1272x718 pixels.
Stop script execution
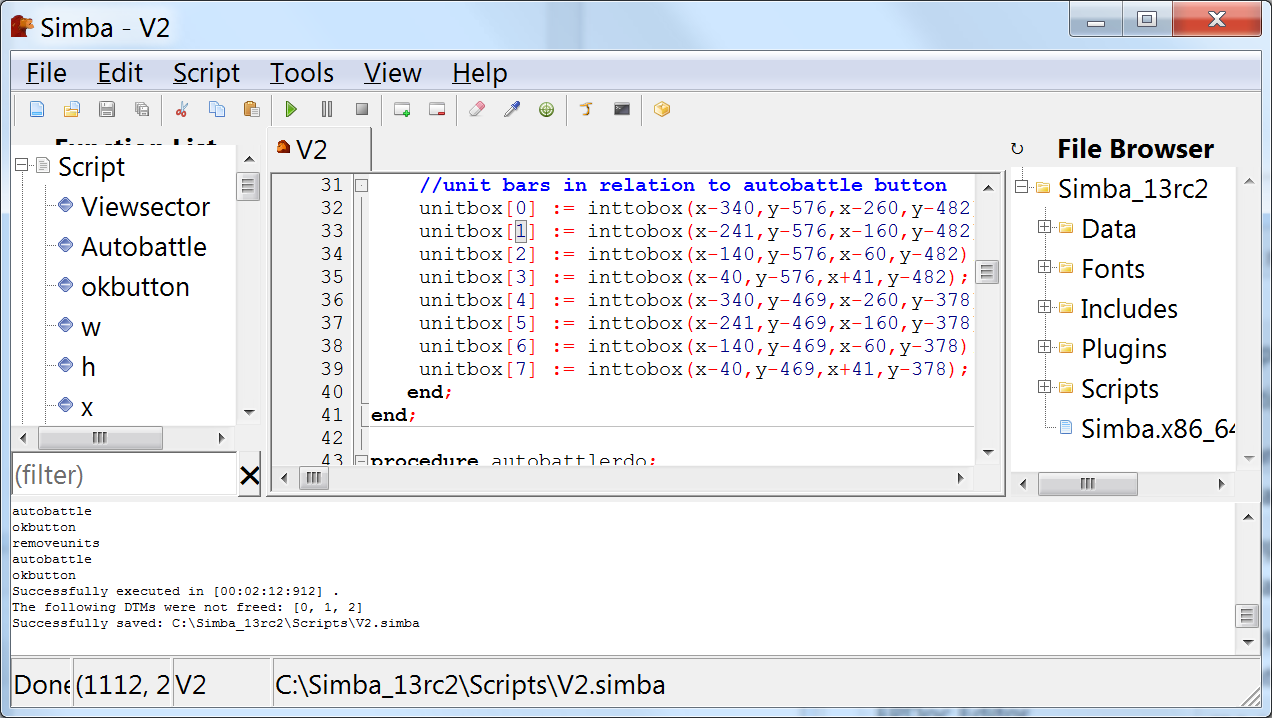tap(361, 109)
